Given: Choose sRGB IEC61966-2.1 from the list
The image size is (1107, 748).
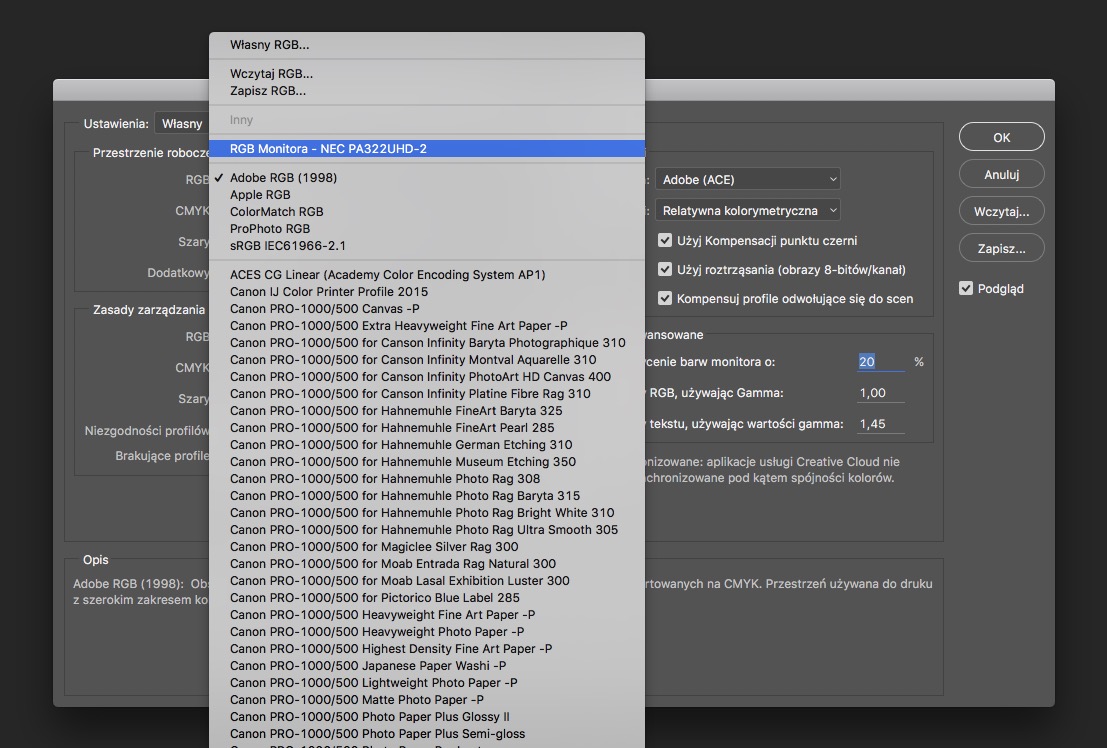Looking at the screenshot, I should coord(288,246).
